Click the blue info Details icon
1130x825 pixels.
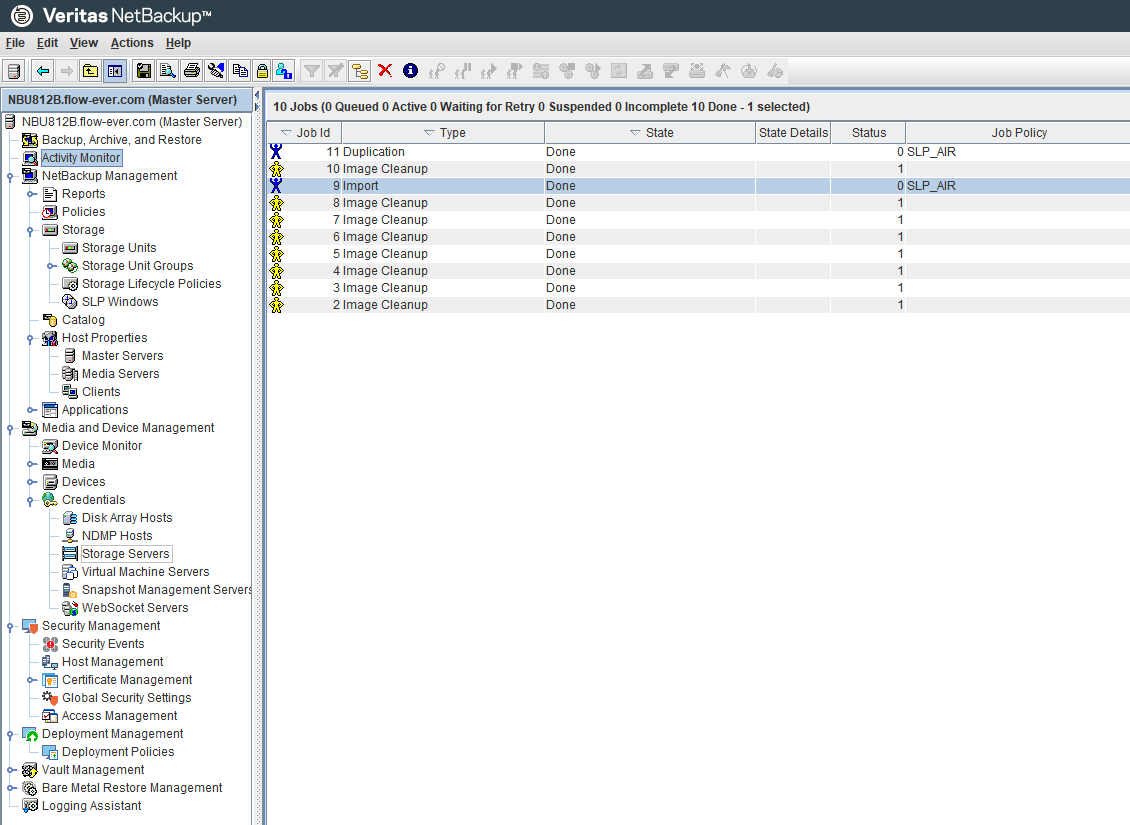pos(410,70)
